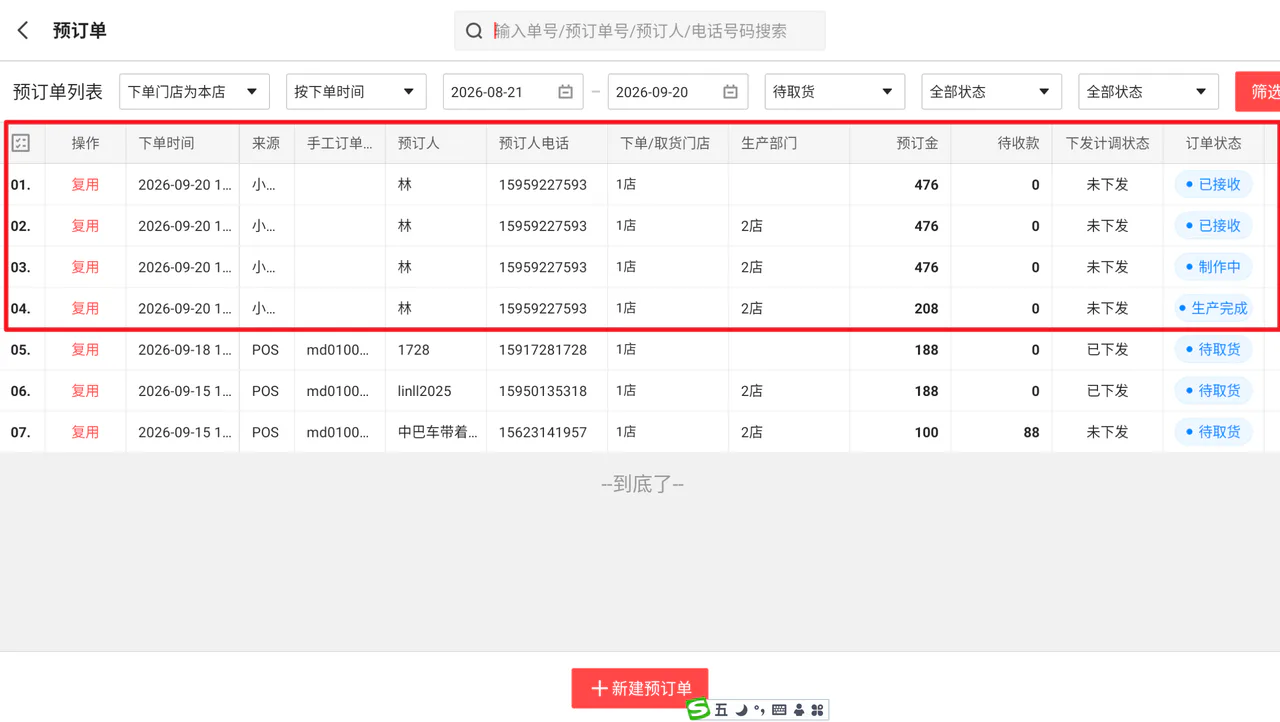1280x722 pixels.
Task: Click the green Sogou input method logo
Action: click(x=698, y=710)
